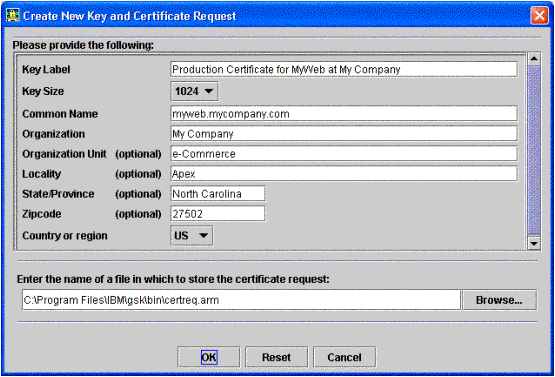This screenshot has width=555, height=377.
Task: Click the 'Organization Unit' label text
Action: tap(64, 154)
